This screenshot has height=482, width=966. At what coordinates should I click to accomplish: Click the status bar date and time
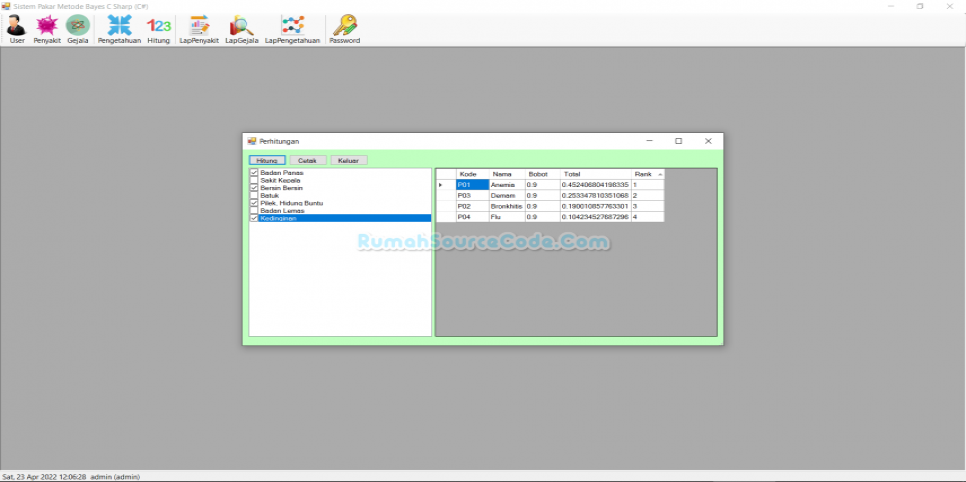pyautogui.click(x=44, y=477)
